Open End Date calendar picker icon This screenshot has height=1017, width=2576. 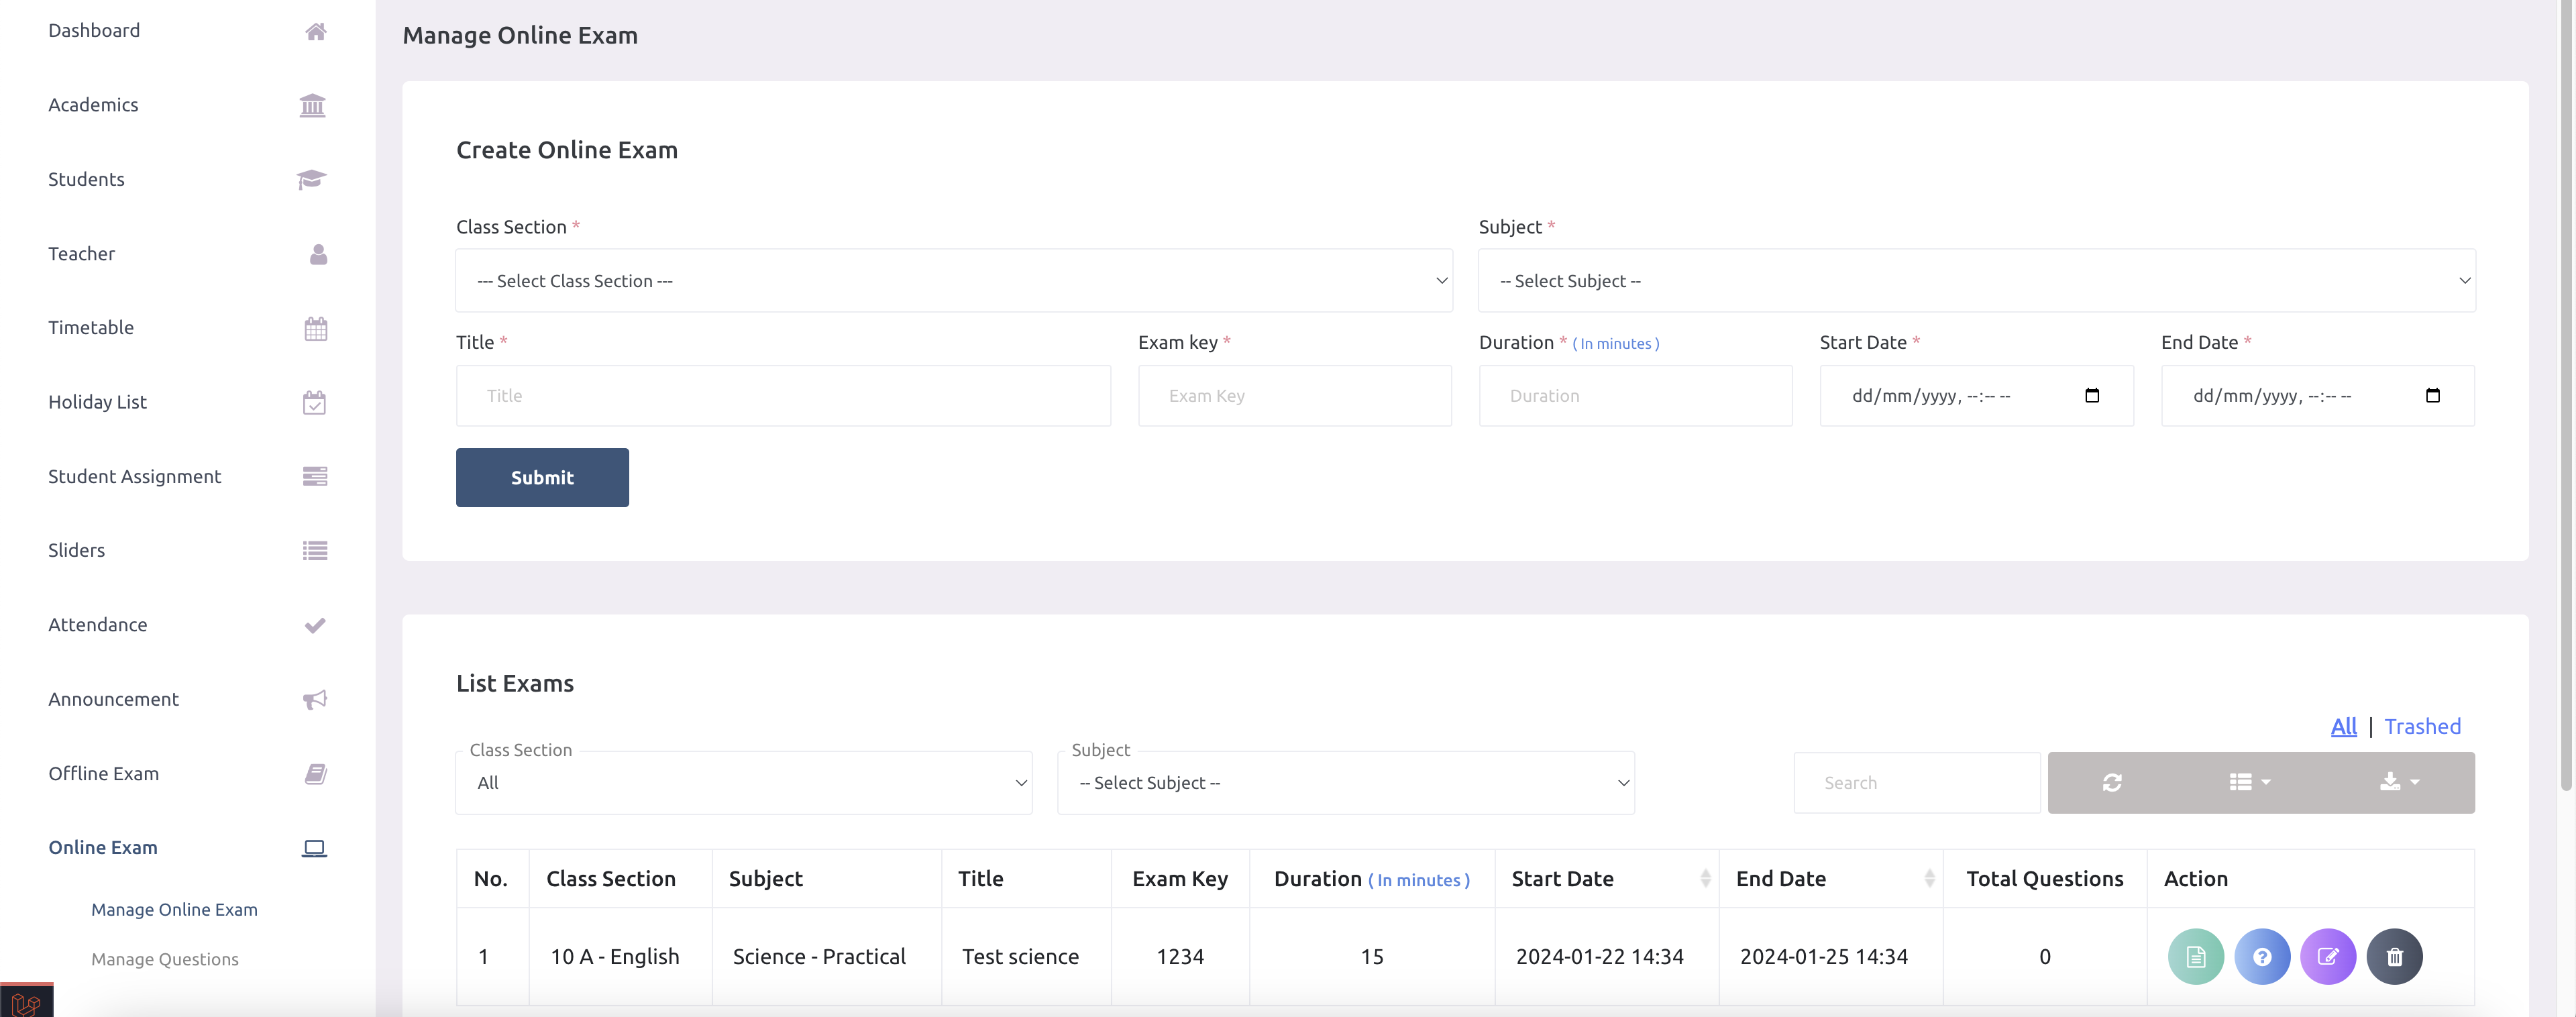click(x=2432, y=396)
